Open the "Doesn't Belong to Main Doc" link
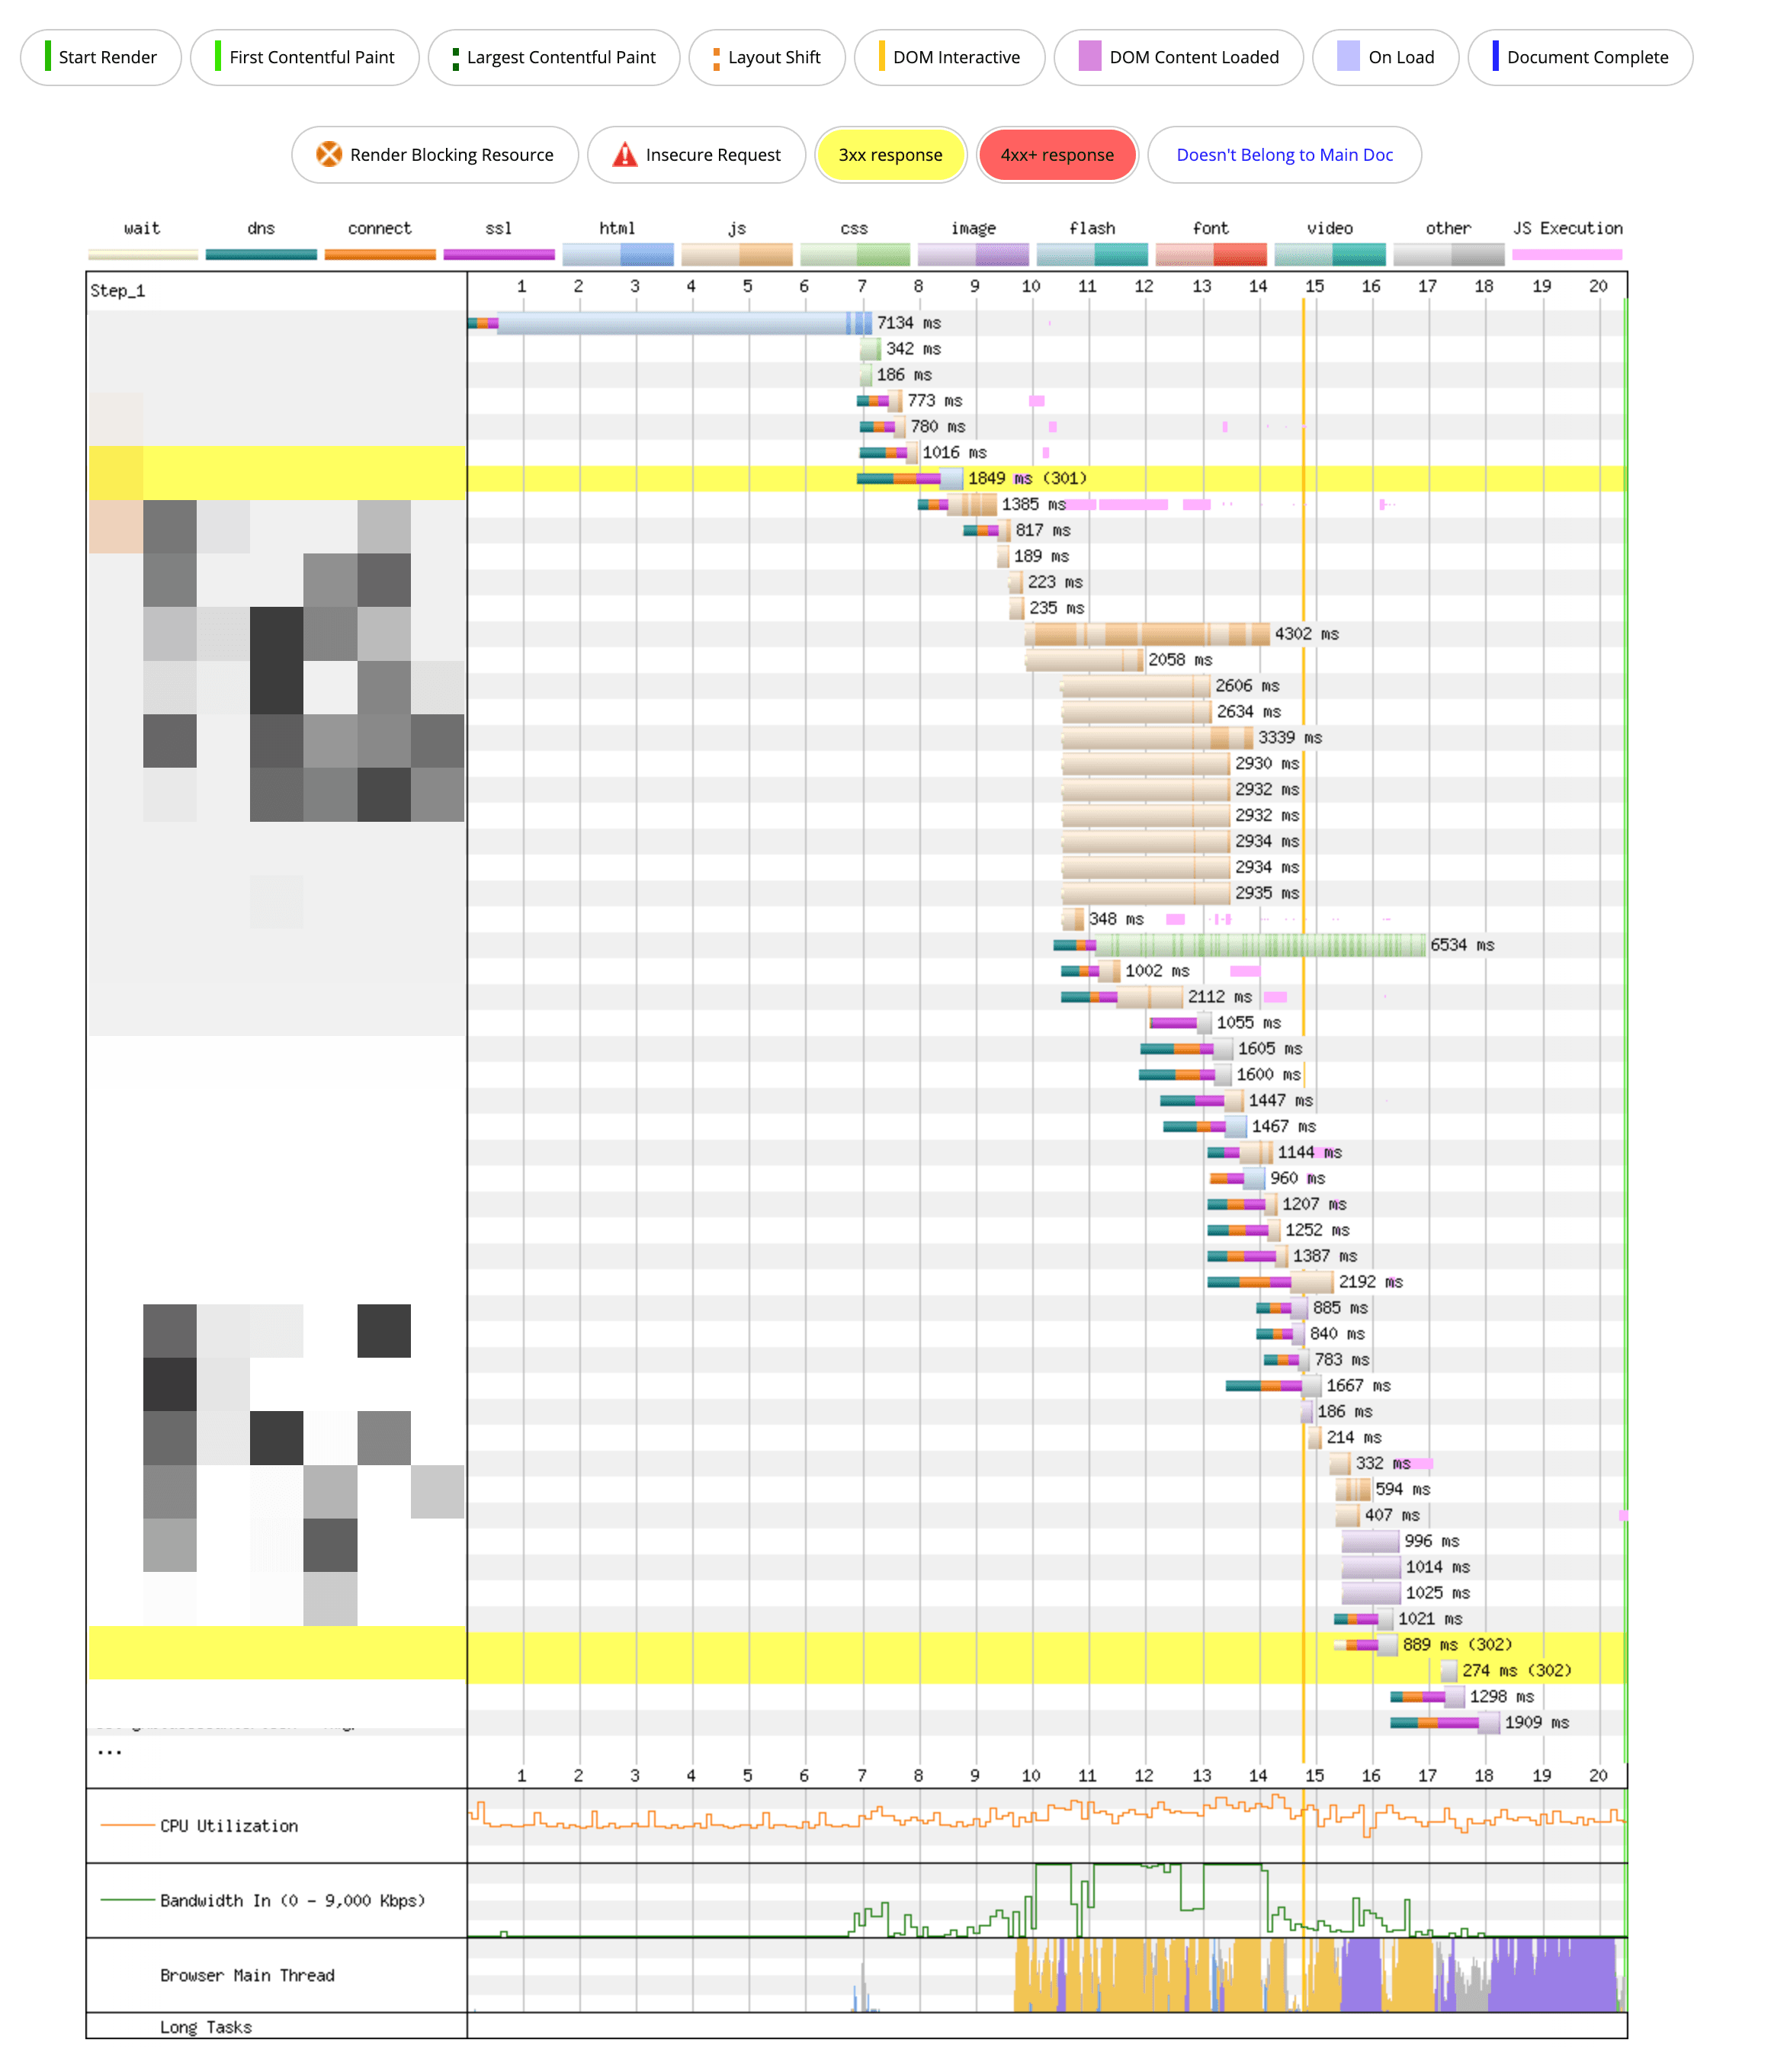 pyautogui.click(x=1285, y=154)
